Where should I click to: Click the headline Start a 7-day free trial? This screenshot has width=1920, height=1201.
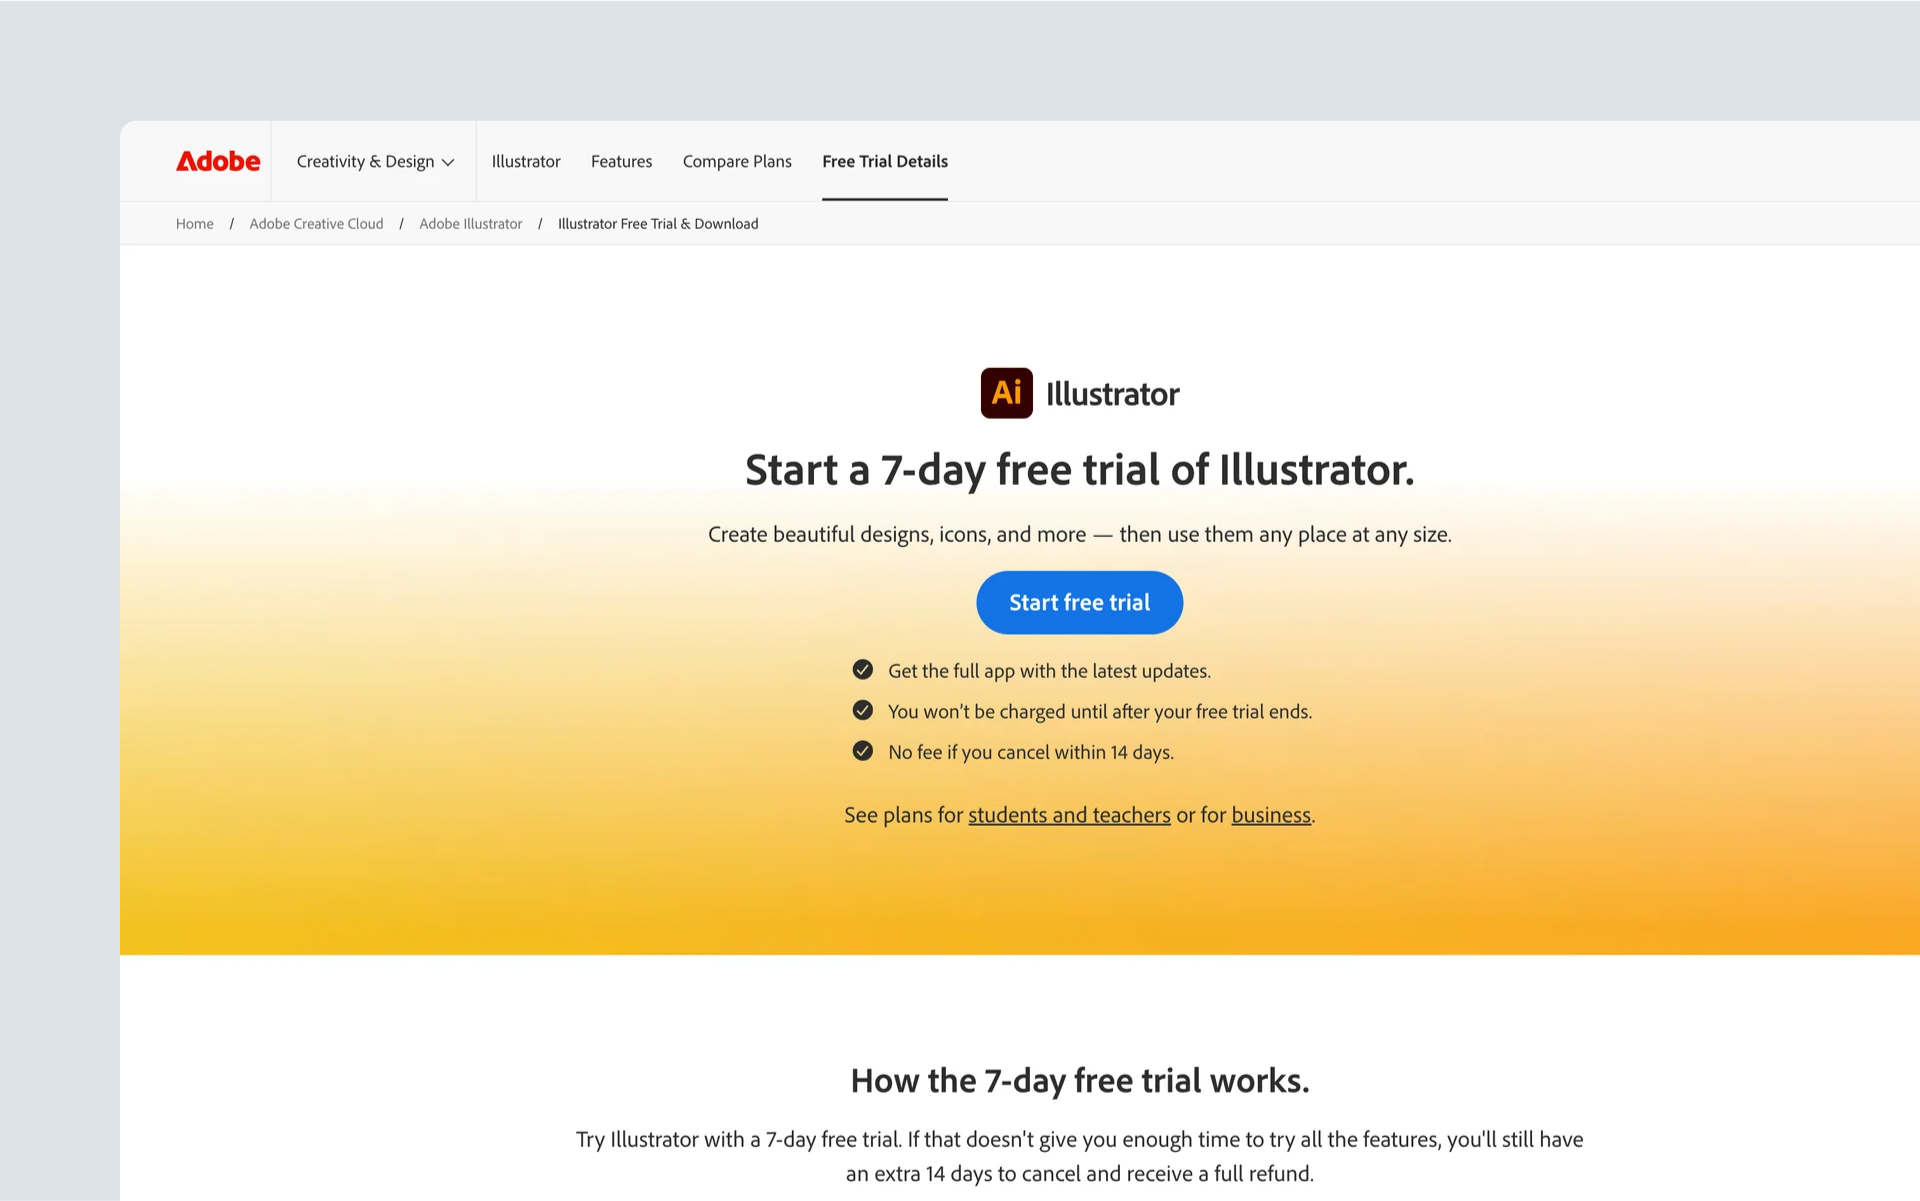(1079, 469)
